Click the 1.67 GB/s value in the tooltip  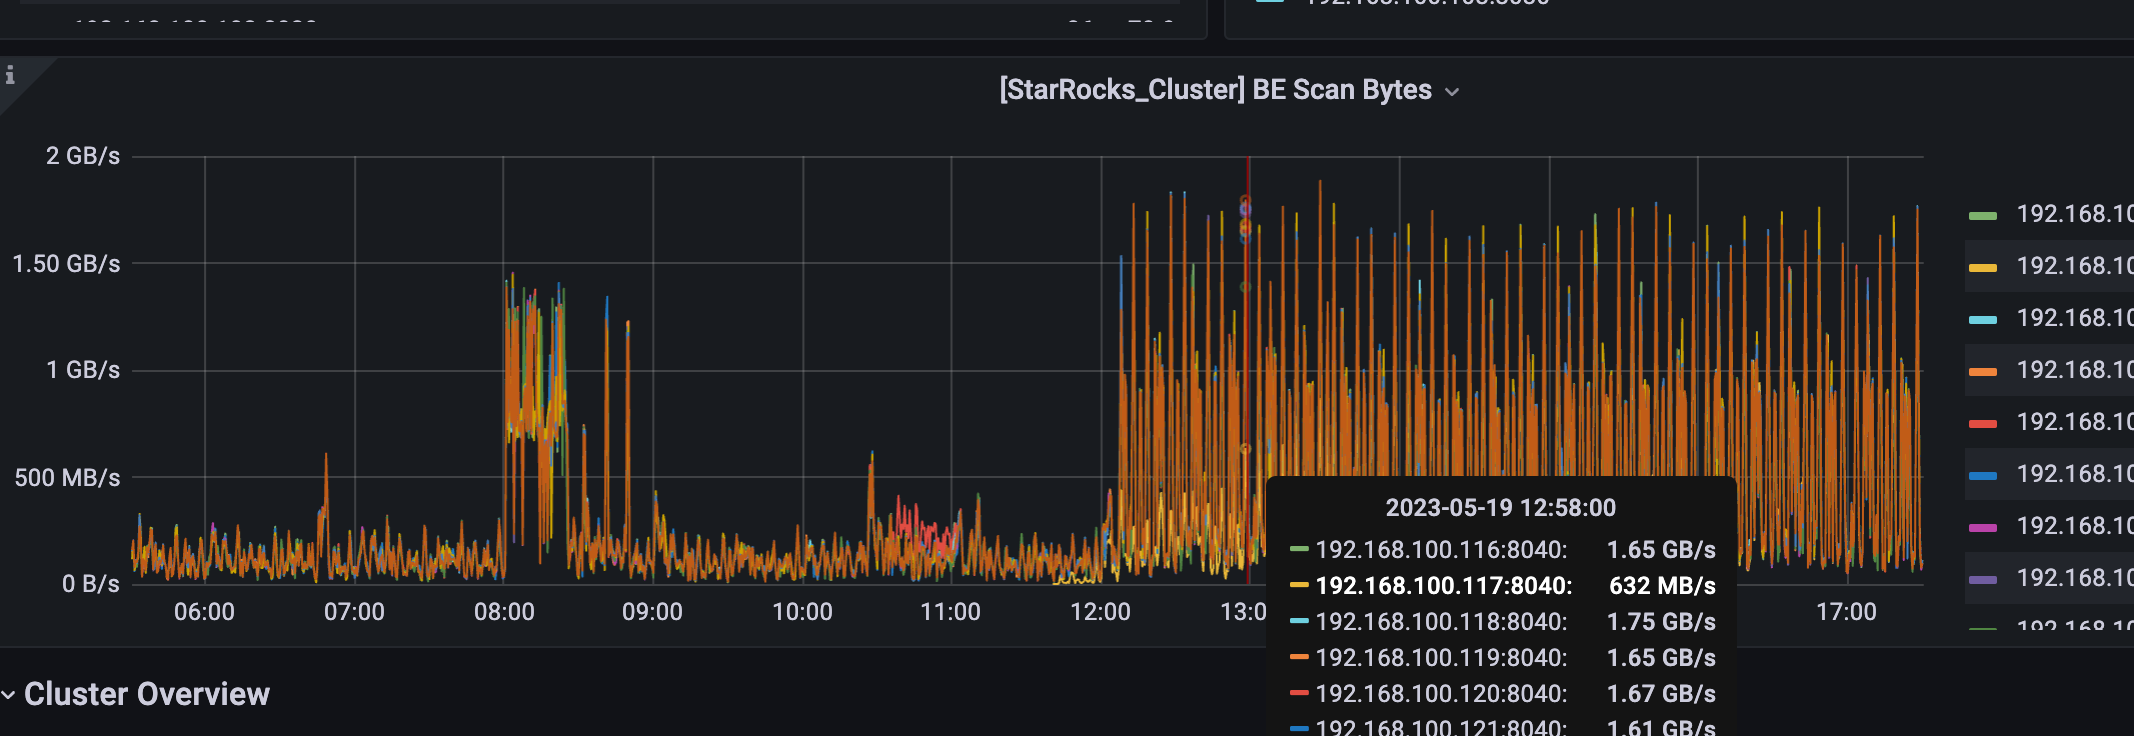[1661, 694]
